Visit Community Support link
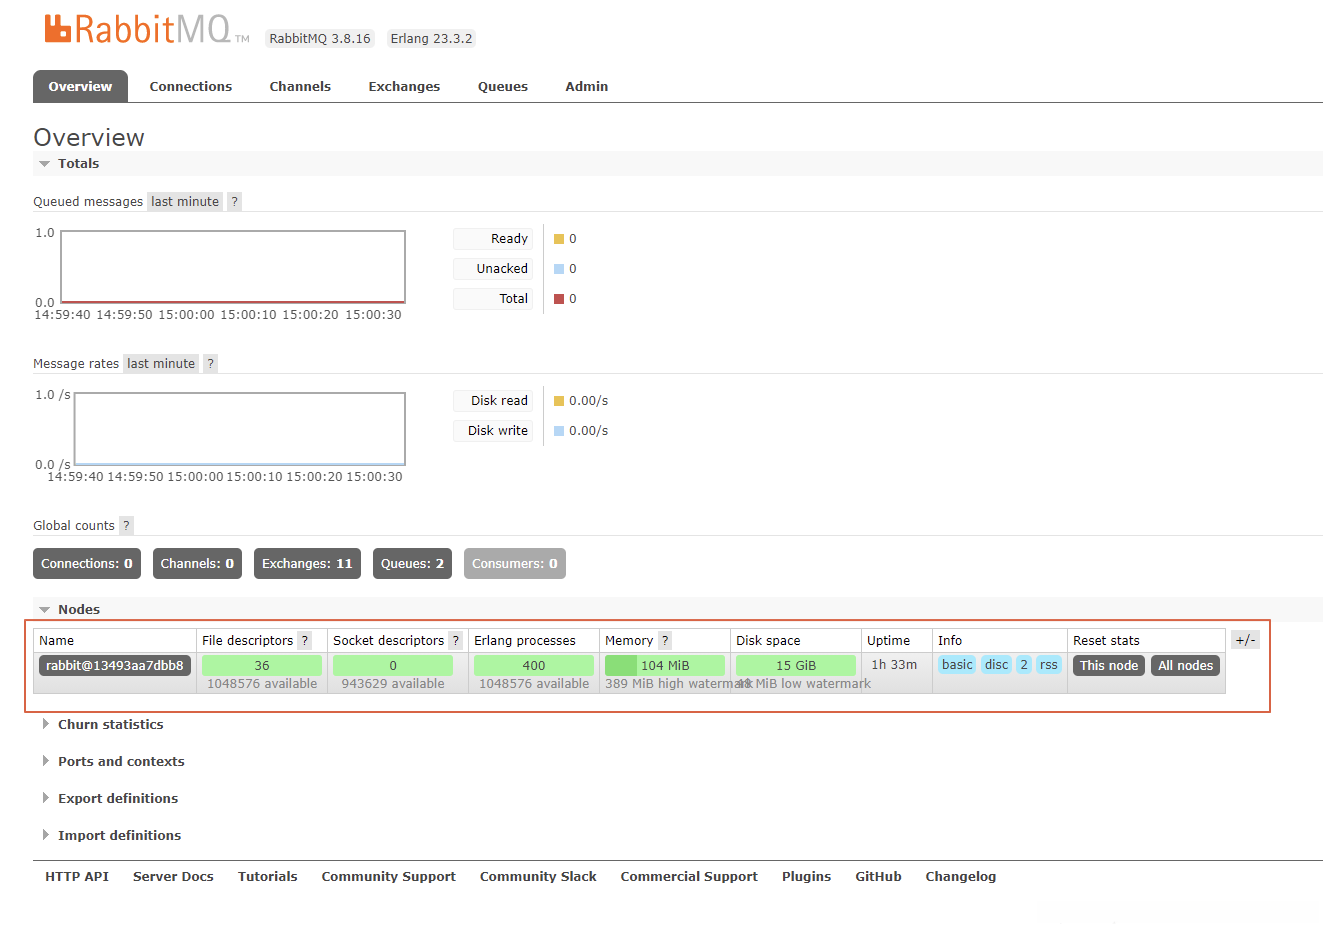This screenshot has height=933, width=1323. point(389,877)
